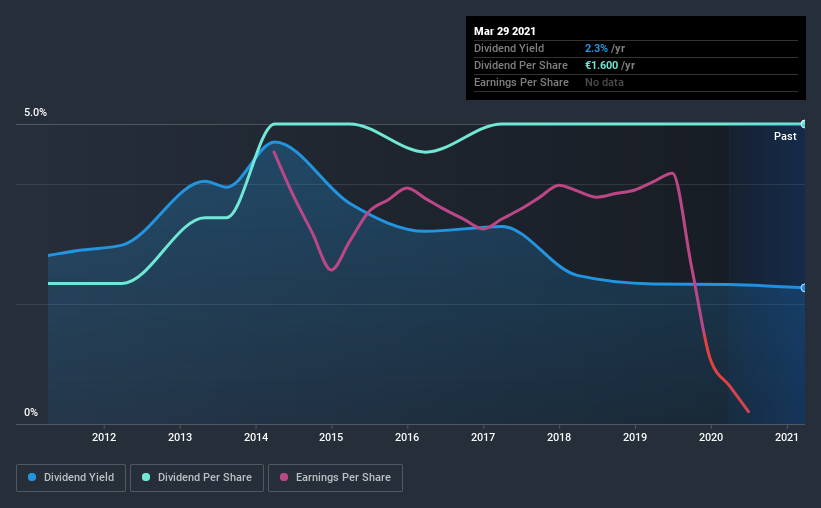The width and height of the screenshot is (821, 508).
Task: Select the 2016 label on the time axis
Action: point(407,437)
